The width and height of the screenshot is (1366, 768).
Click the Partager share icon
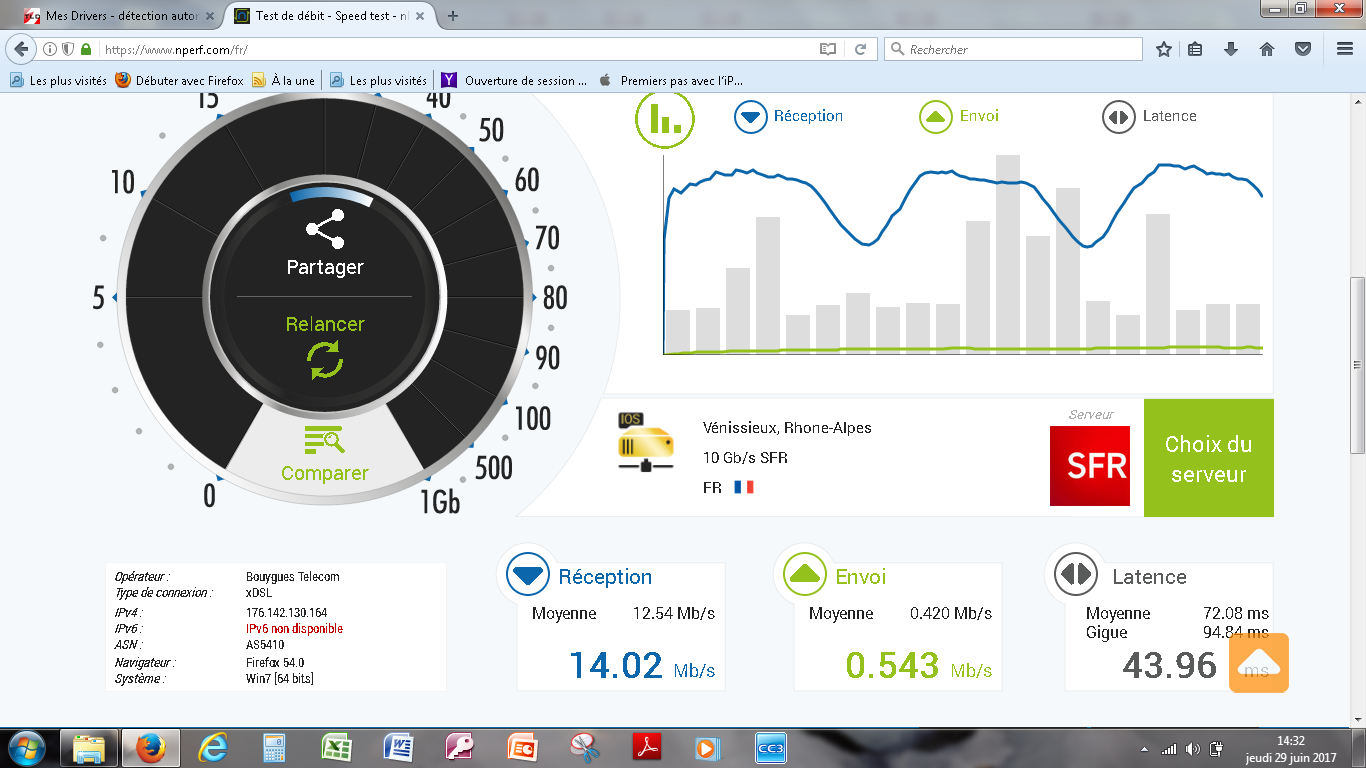(325, 230)
